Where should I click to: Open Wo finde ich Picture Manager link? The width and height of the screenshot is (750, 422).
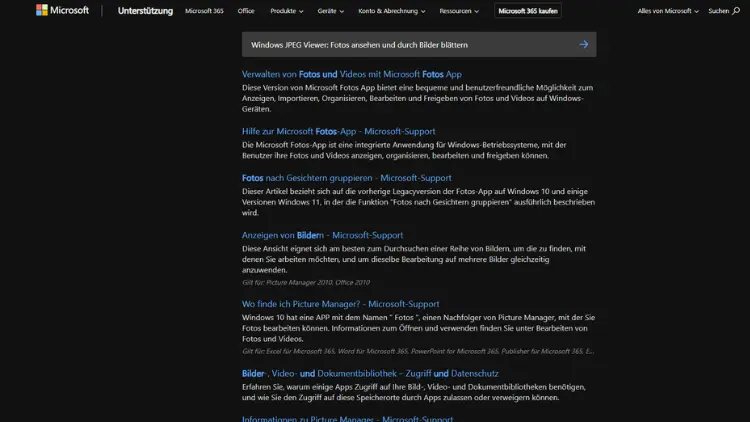click(340, 304)
